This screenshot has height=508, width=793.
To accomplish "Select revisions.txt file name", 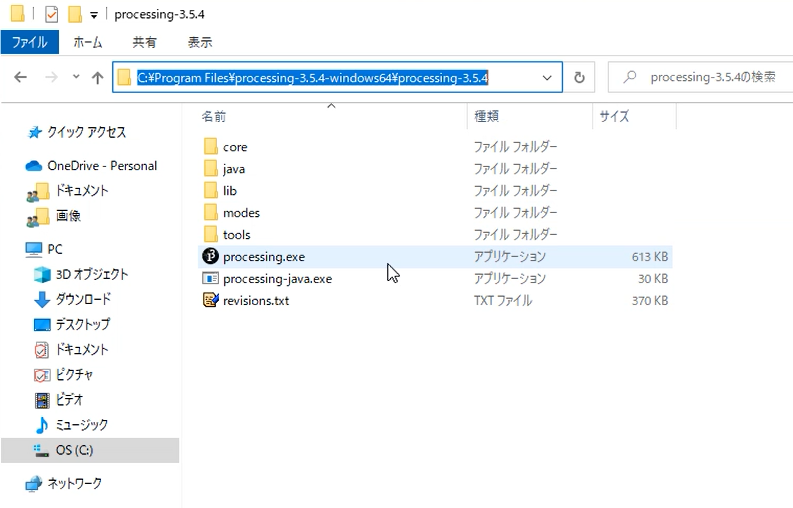I will pyautogui.click(x=256, y=301).
